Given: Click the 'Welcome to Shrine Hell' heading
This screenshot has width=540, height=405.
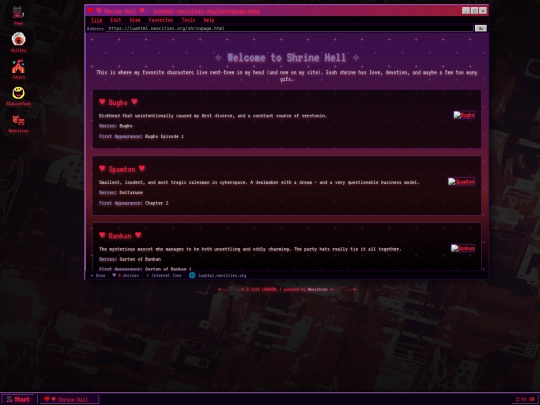Looking at the screenshot, I should (x=287, y=58).
